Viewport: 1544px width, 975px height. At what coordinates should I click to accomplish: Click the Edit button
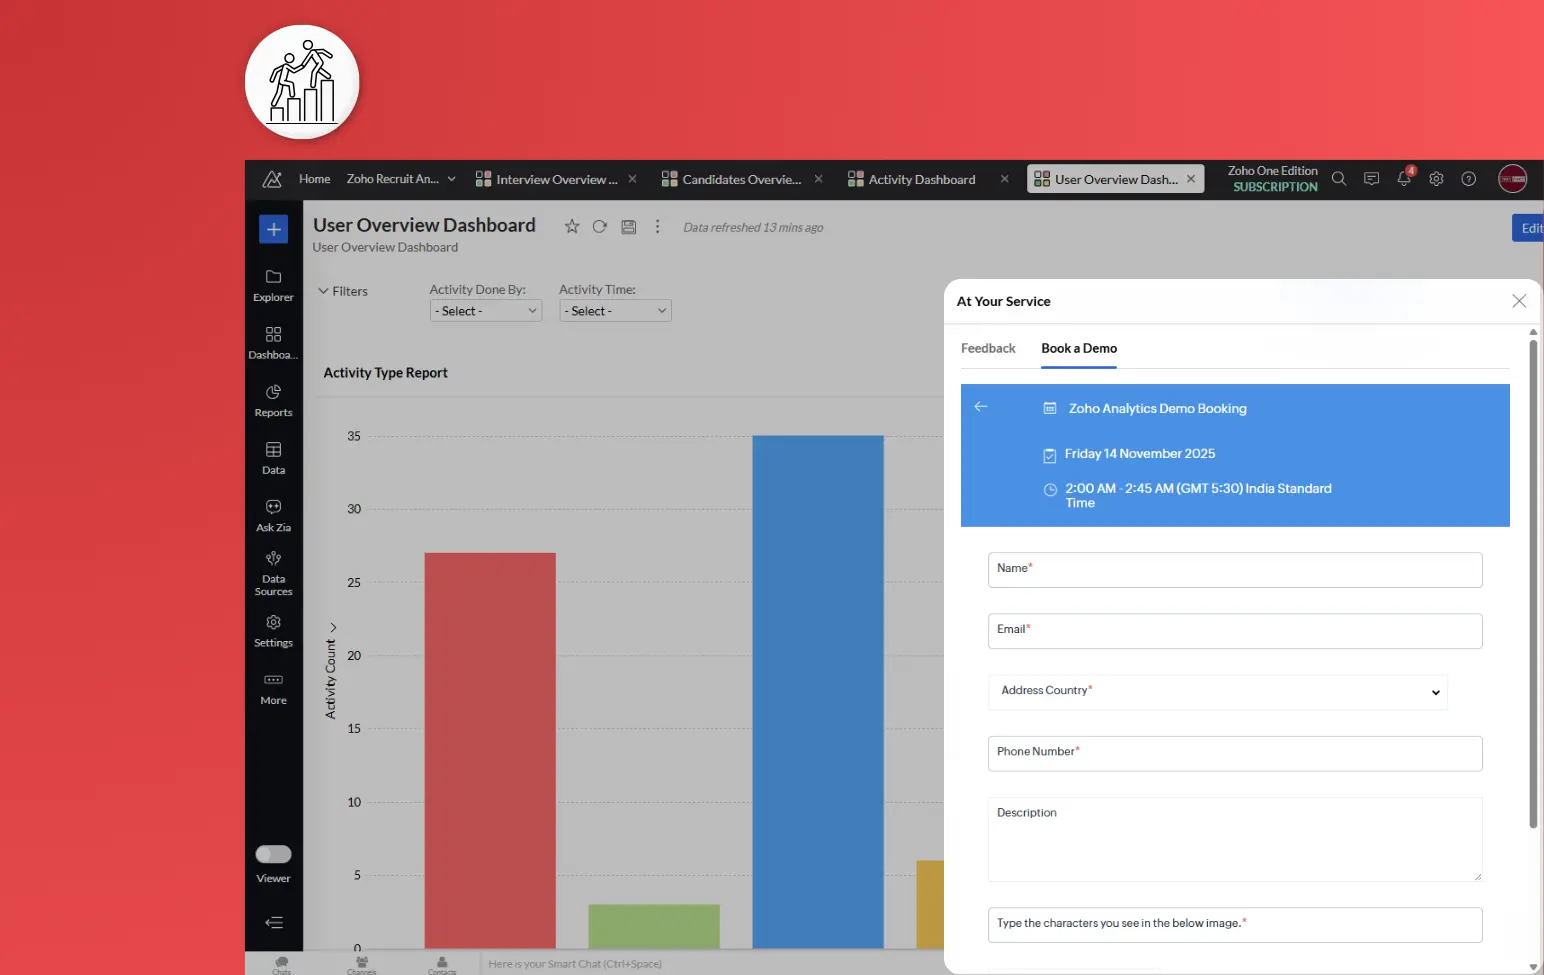point(1529,228)
